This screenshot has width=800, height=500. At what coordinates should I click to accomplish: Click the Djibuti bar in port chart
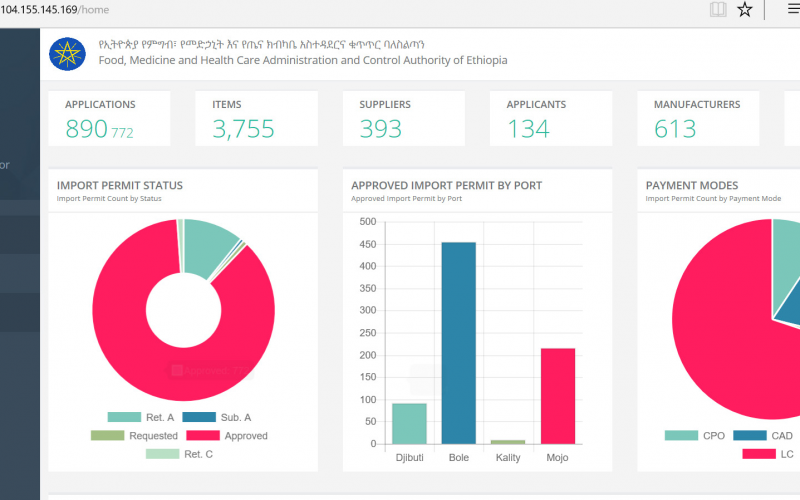tap(409, 423)
